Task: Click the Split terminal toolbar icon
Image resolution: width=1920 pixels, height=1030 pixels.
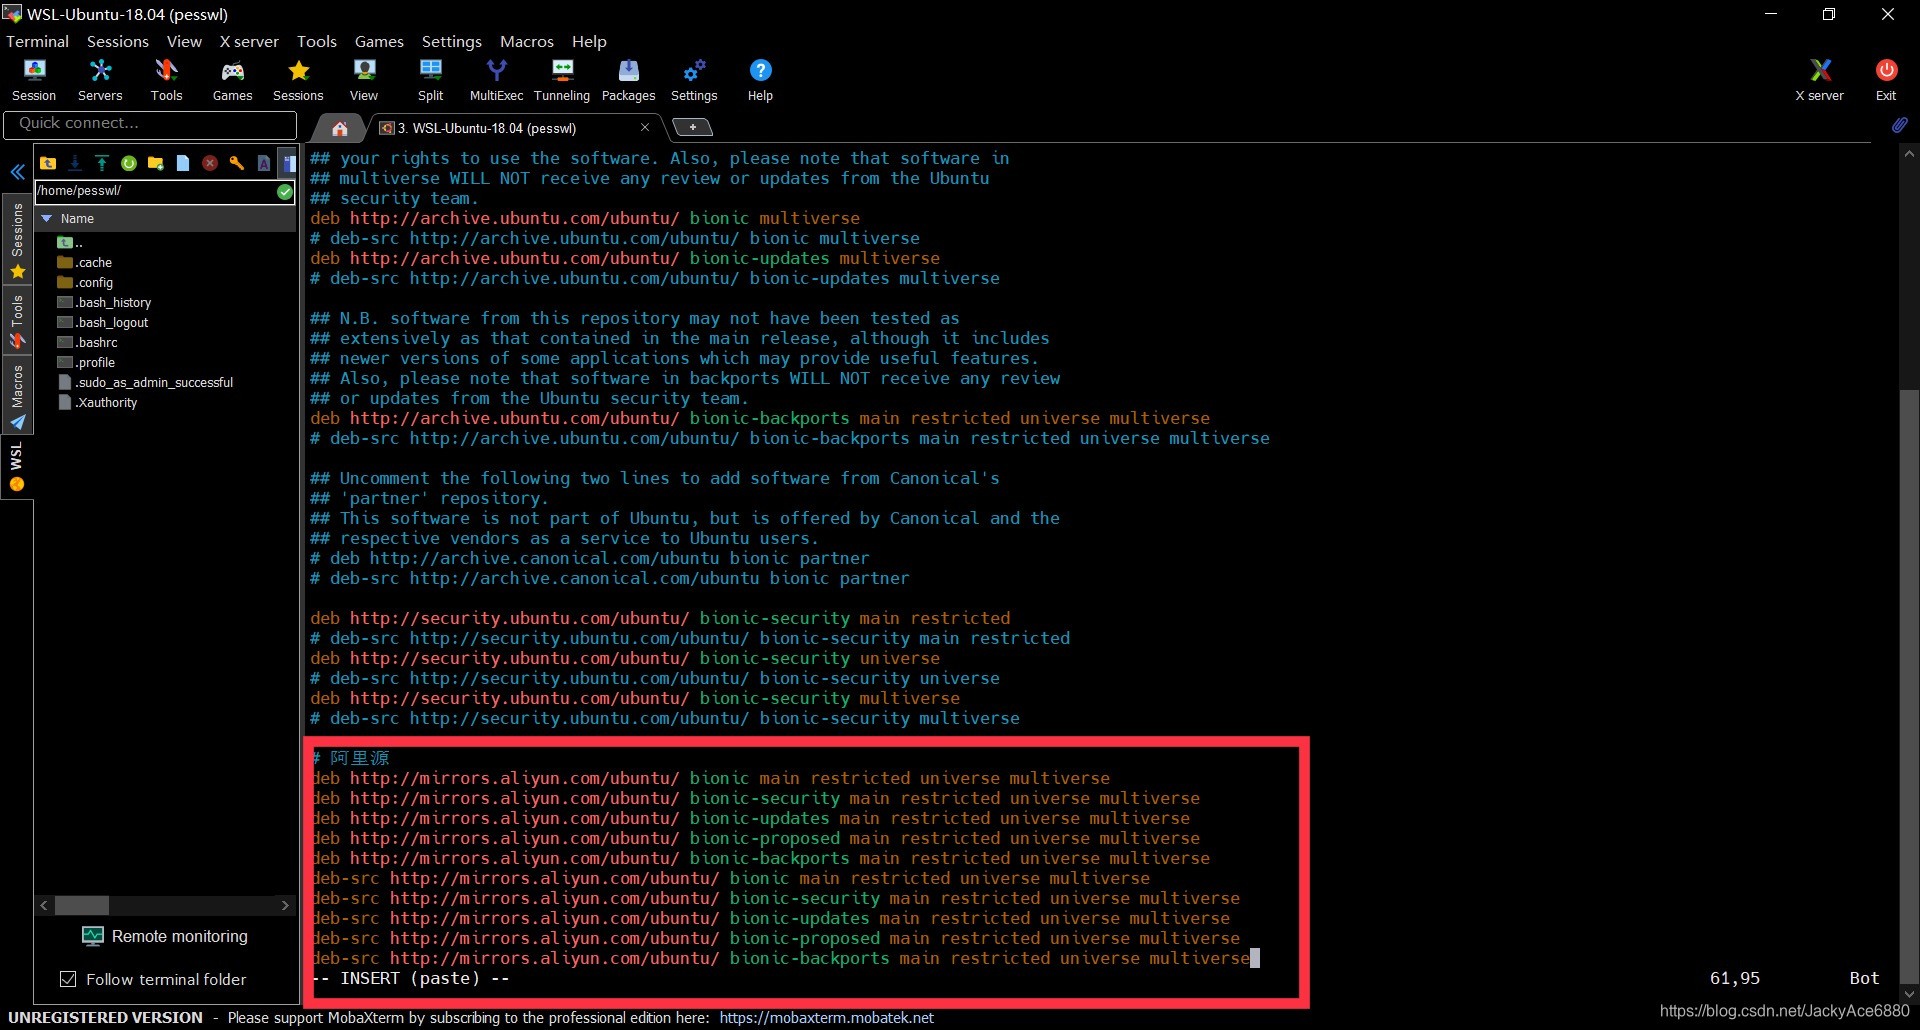Action: tap(430, 80)
